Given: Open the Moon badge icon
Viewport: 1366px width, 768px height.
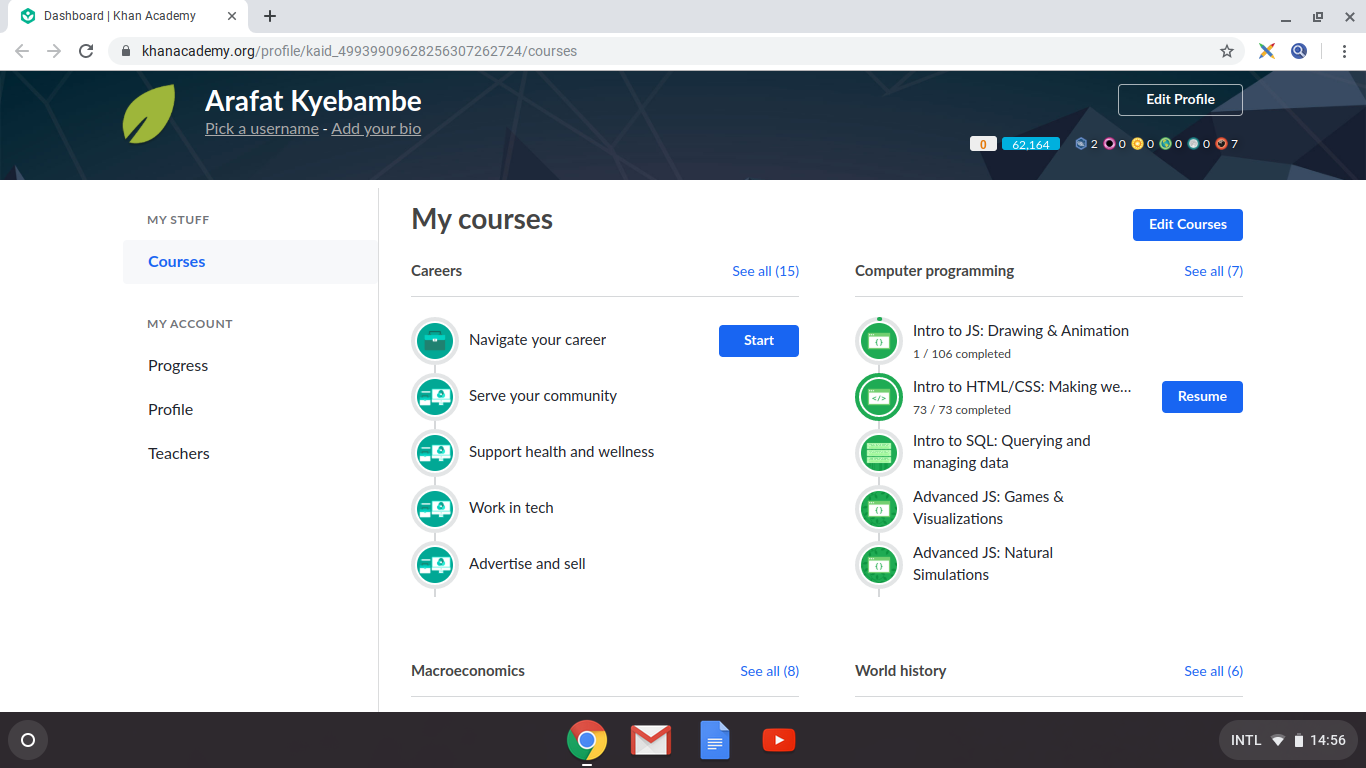Looking at the screenshot, I should point(1193,144).
